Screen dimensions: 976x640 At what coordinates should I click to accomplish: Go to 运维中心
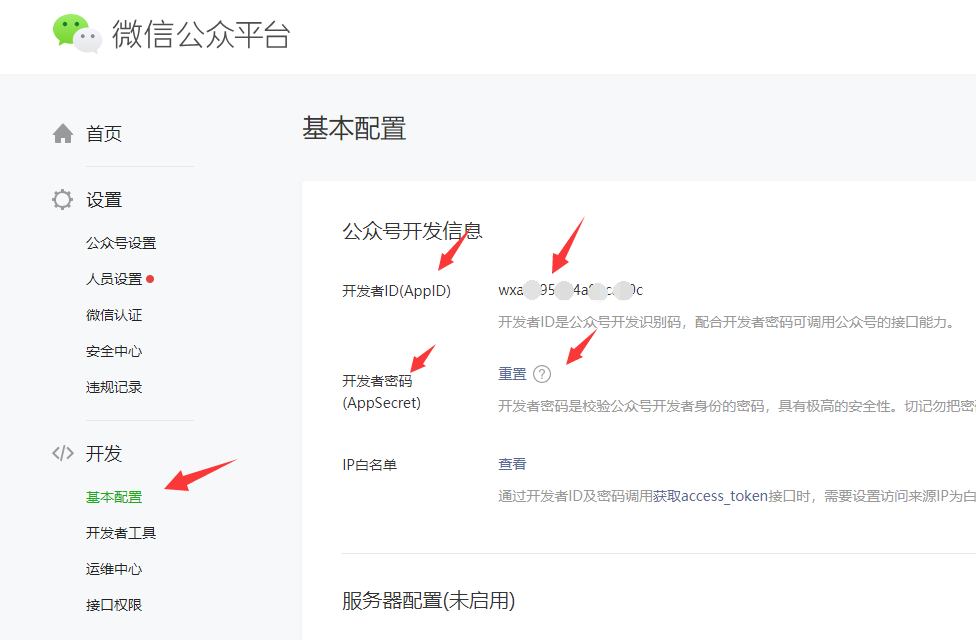[x=114, y=569]
